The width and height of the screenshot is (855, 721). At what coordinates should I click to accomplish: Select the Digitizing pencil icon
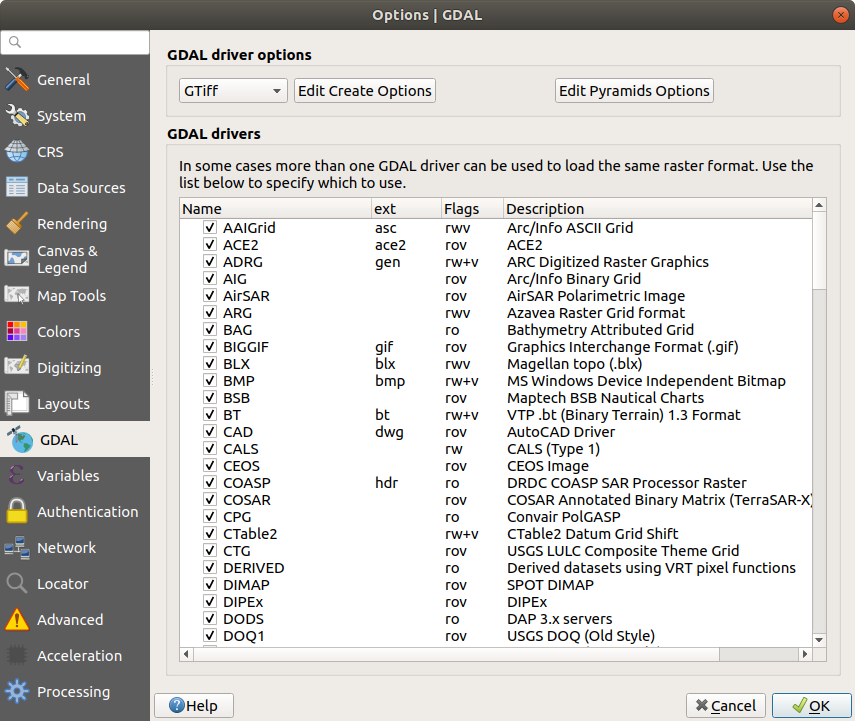[17, 368]
